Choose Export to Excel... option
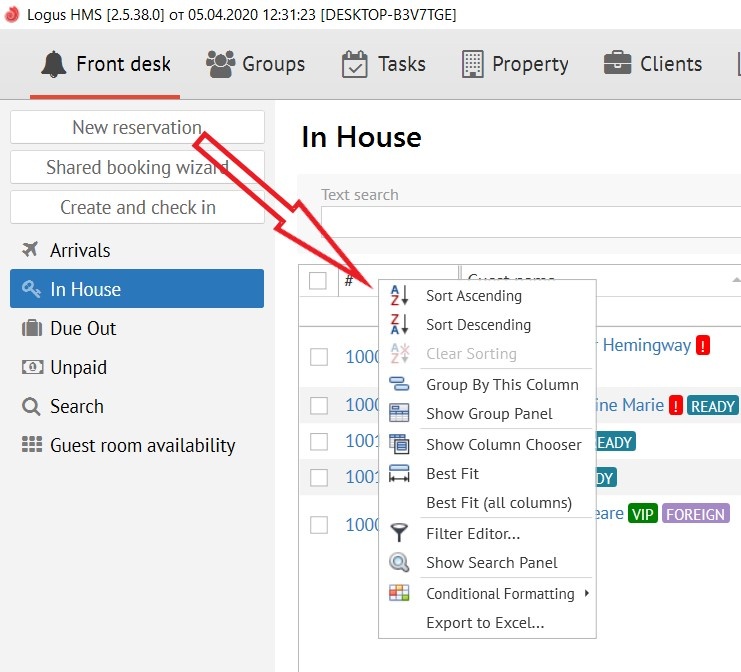 point(487,622)
